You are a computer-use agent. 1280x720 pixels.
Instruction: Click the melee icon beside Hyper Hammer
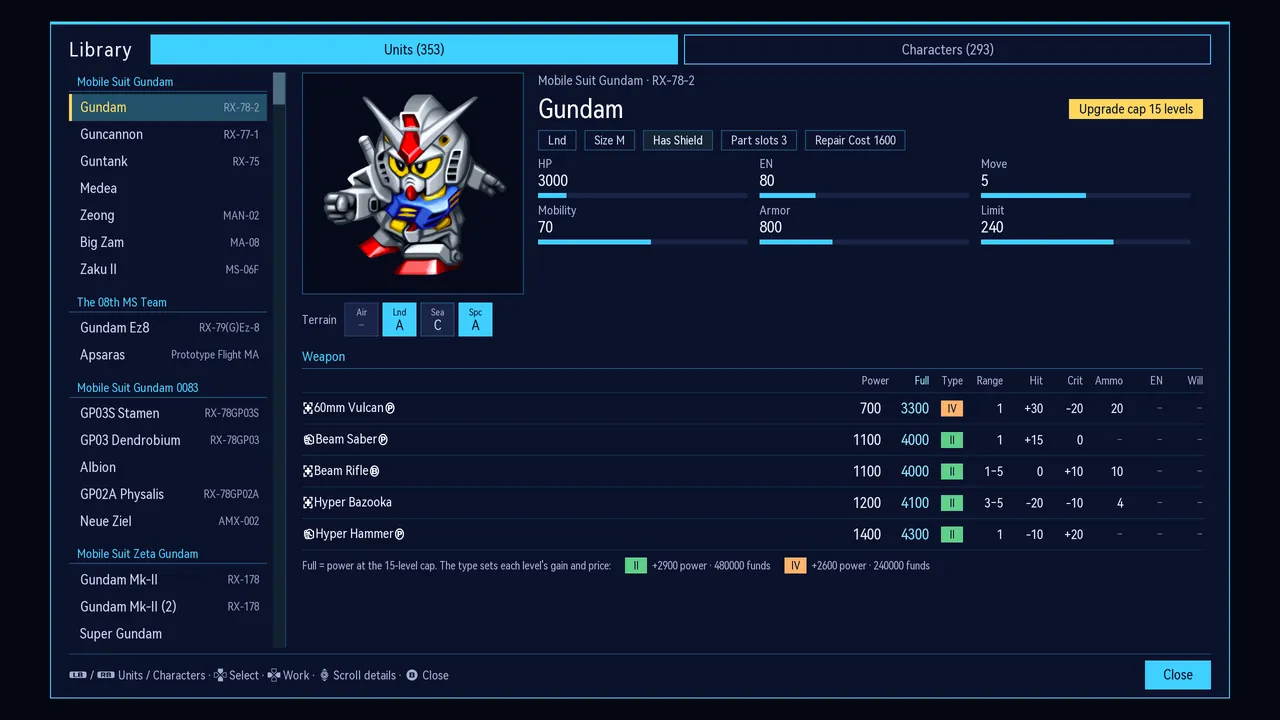309,534
